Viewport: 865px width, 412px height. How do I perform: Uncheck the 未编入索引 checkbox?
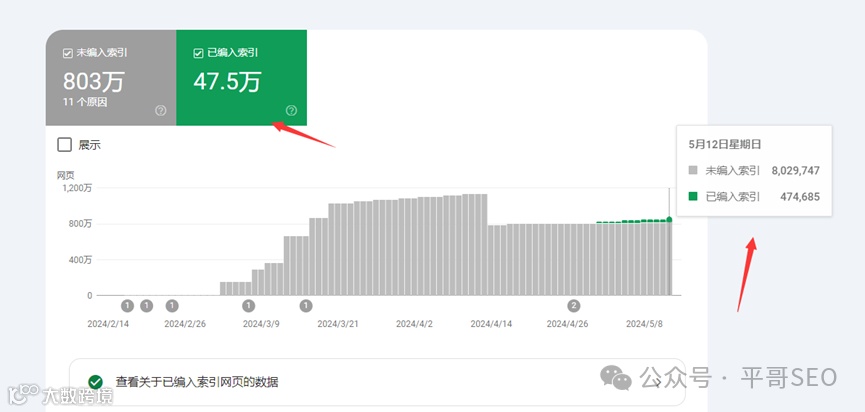pyautogui.click(x=67, y=53)
